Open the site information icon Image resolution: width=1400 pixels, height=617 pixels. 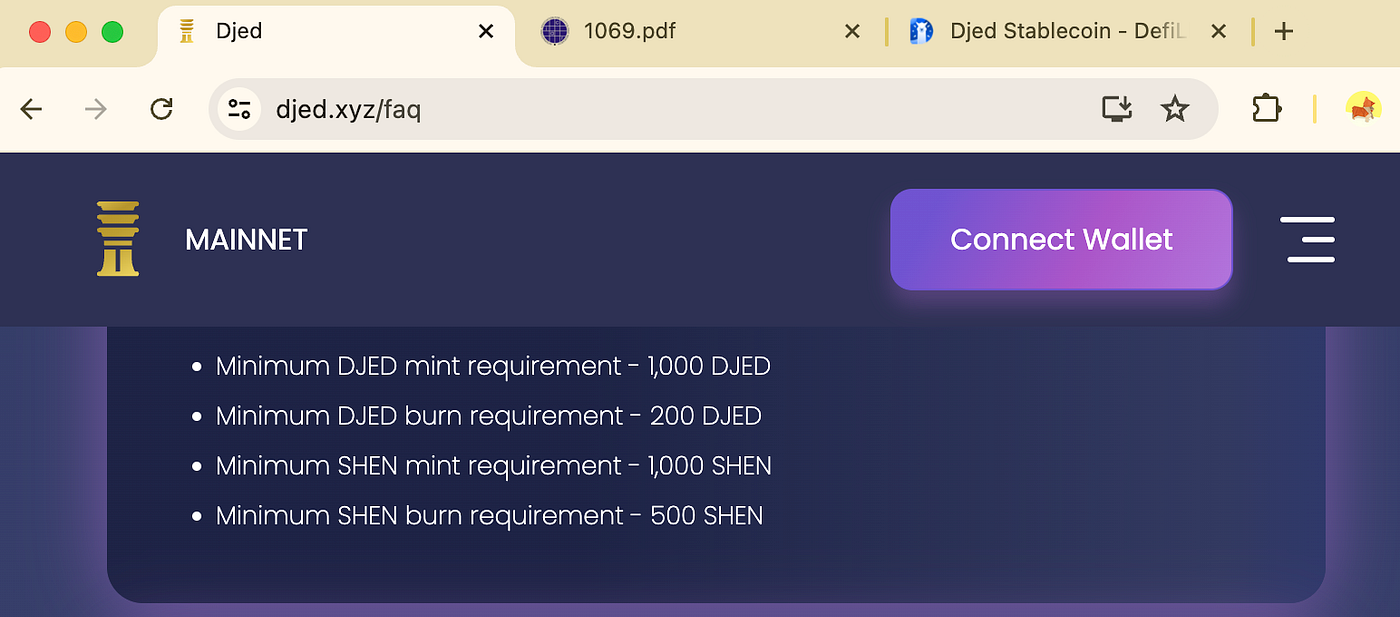[239, 109]
